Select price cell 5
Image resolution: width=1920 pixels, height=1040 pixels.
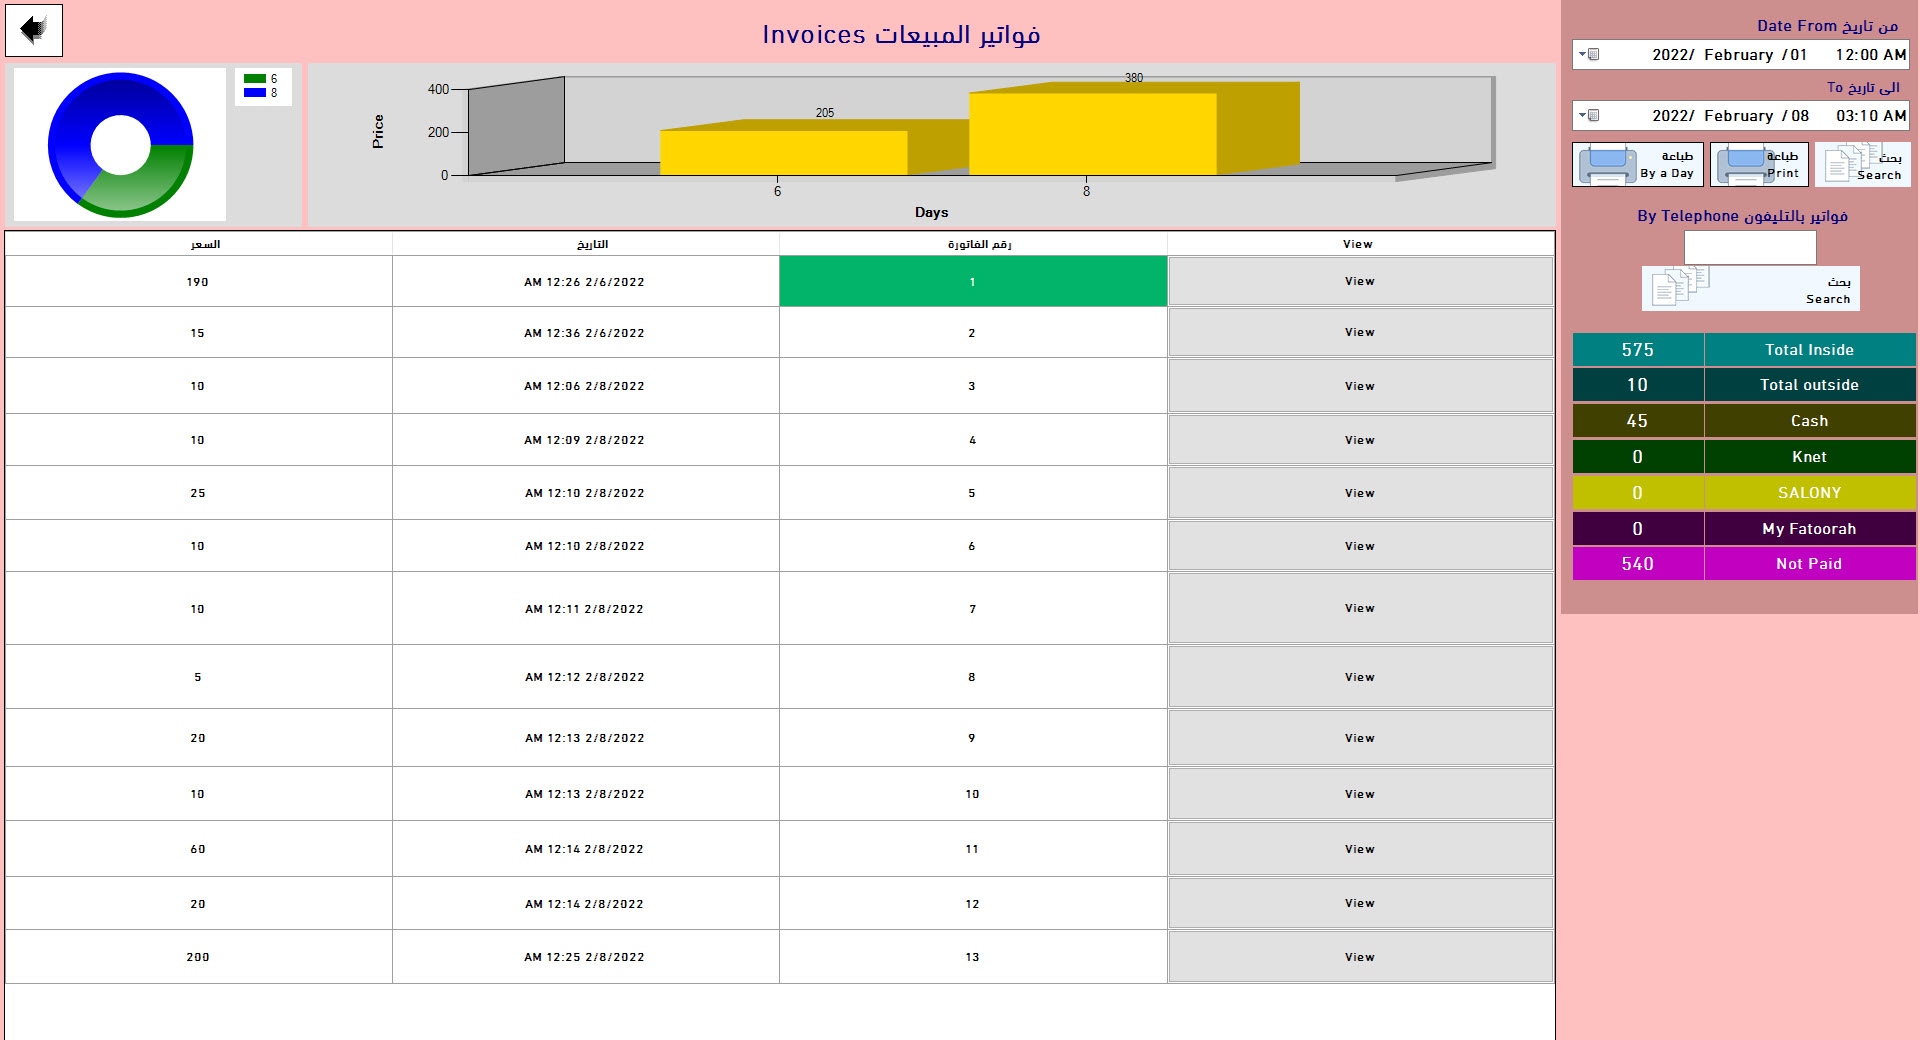point(198,677)
